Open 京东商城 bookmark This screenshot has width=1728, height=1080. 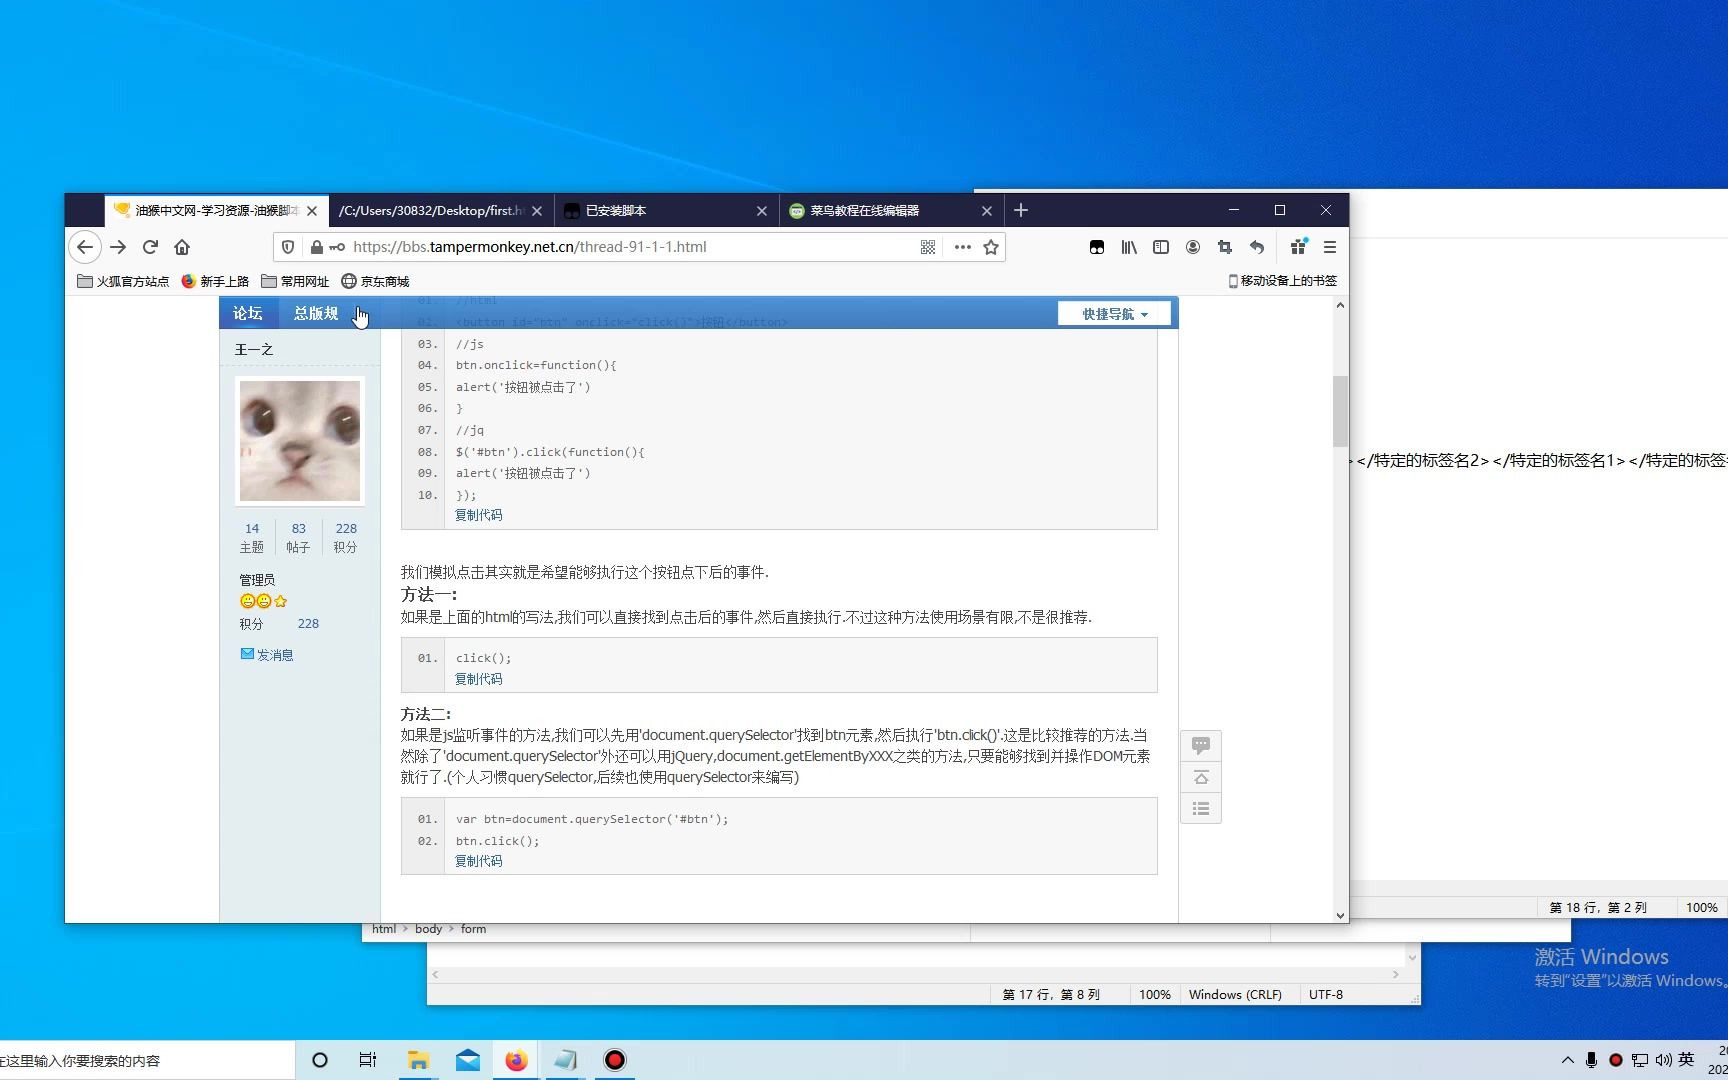tap(376, 281)
